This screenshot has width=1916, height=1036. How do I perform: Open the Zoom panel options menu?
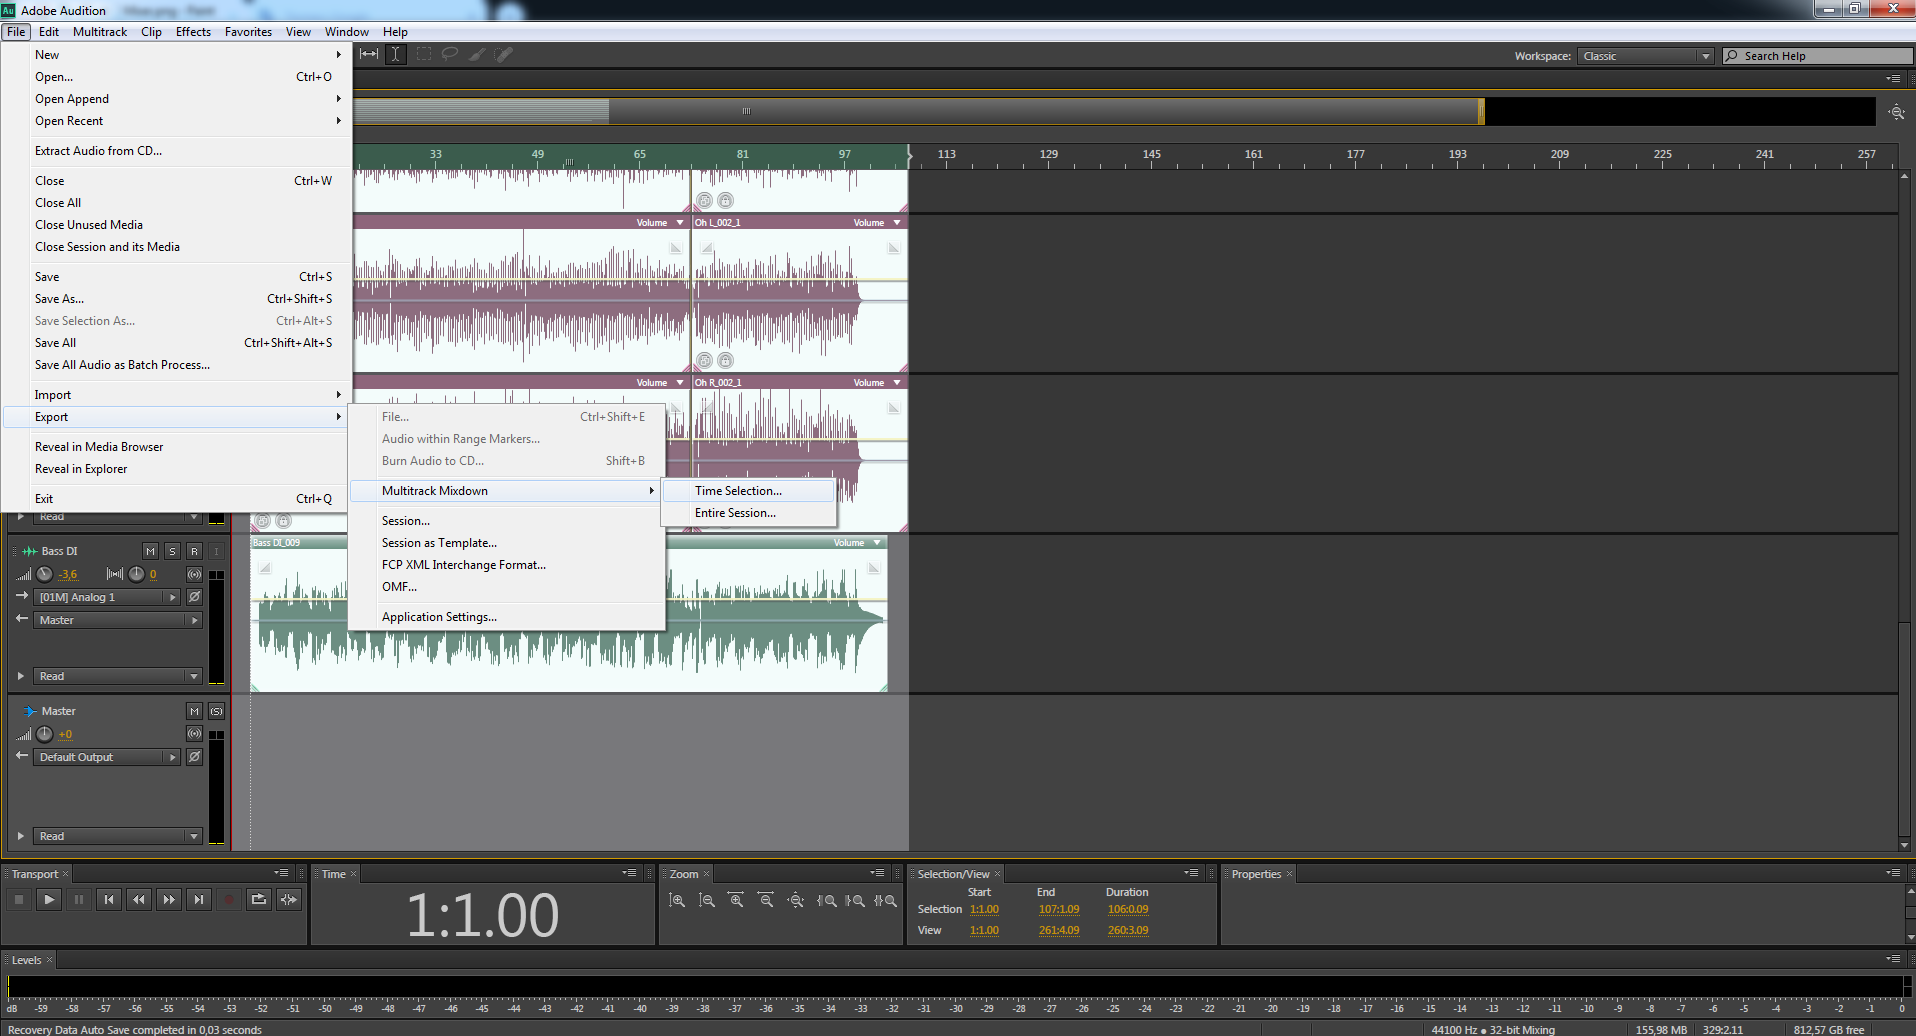tap(877, 873)
